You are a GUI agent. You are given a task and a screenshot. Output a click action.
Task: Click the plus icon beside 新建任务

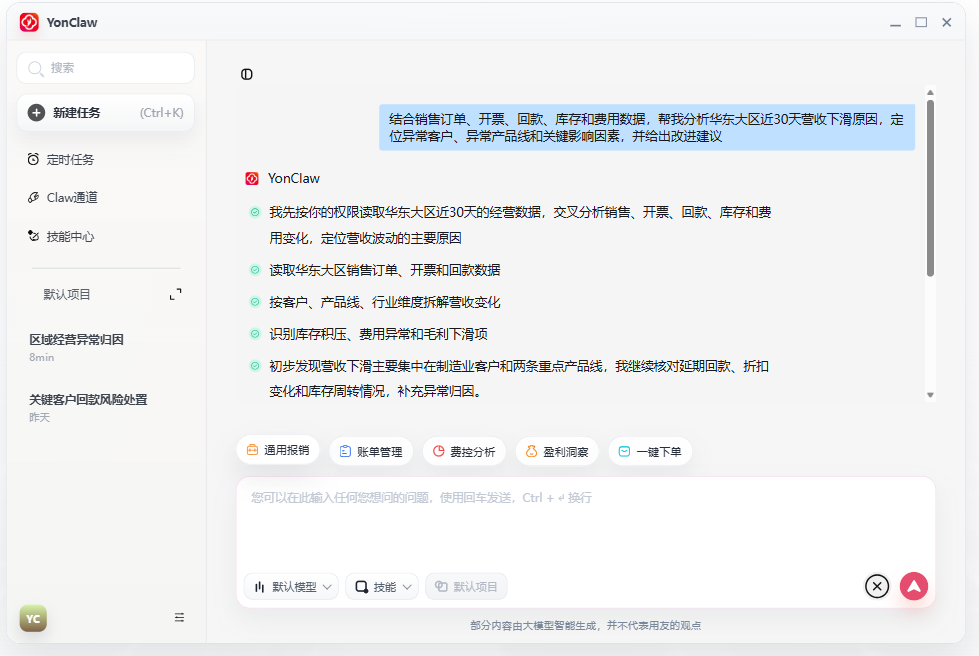36,113
